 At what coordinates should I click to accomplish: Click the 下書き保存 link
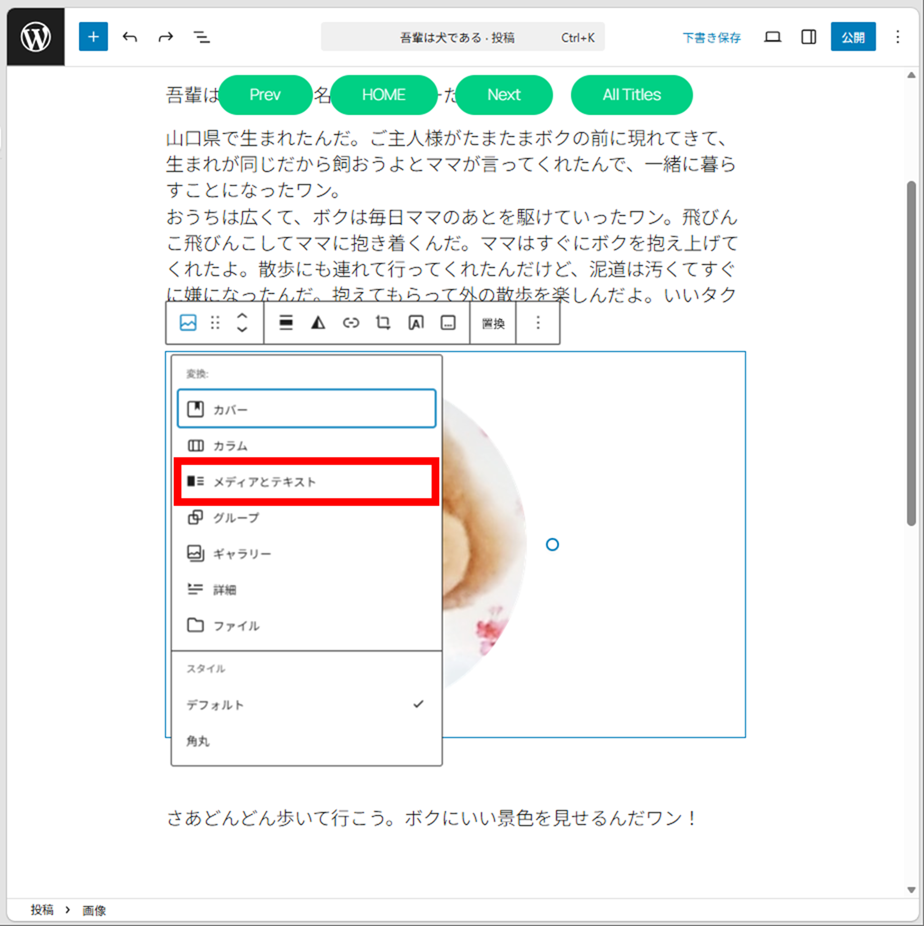(712, 38)
